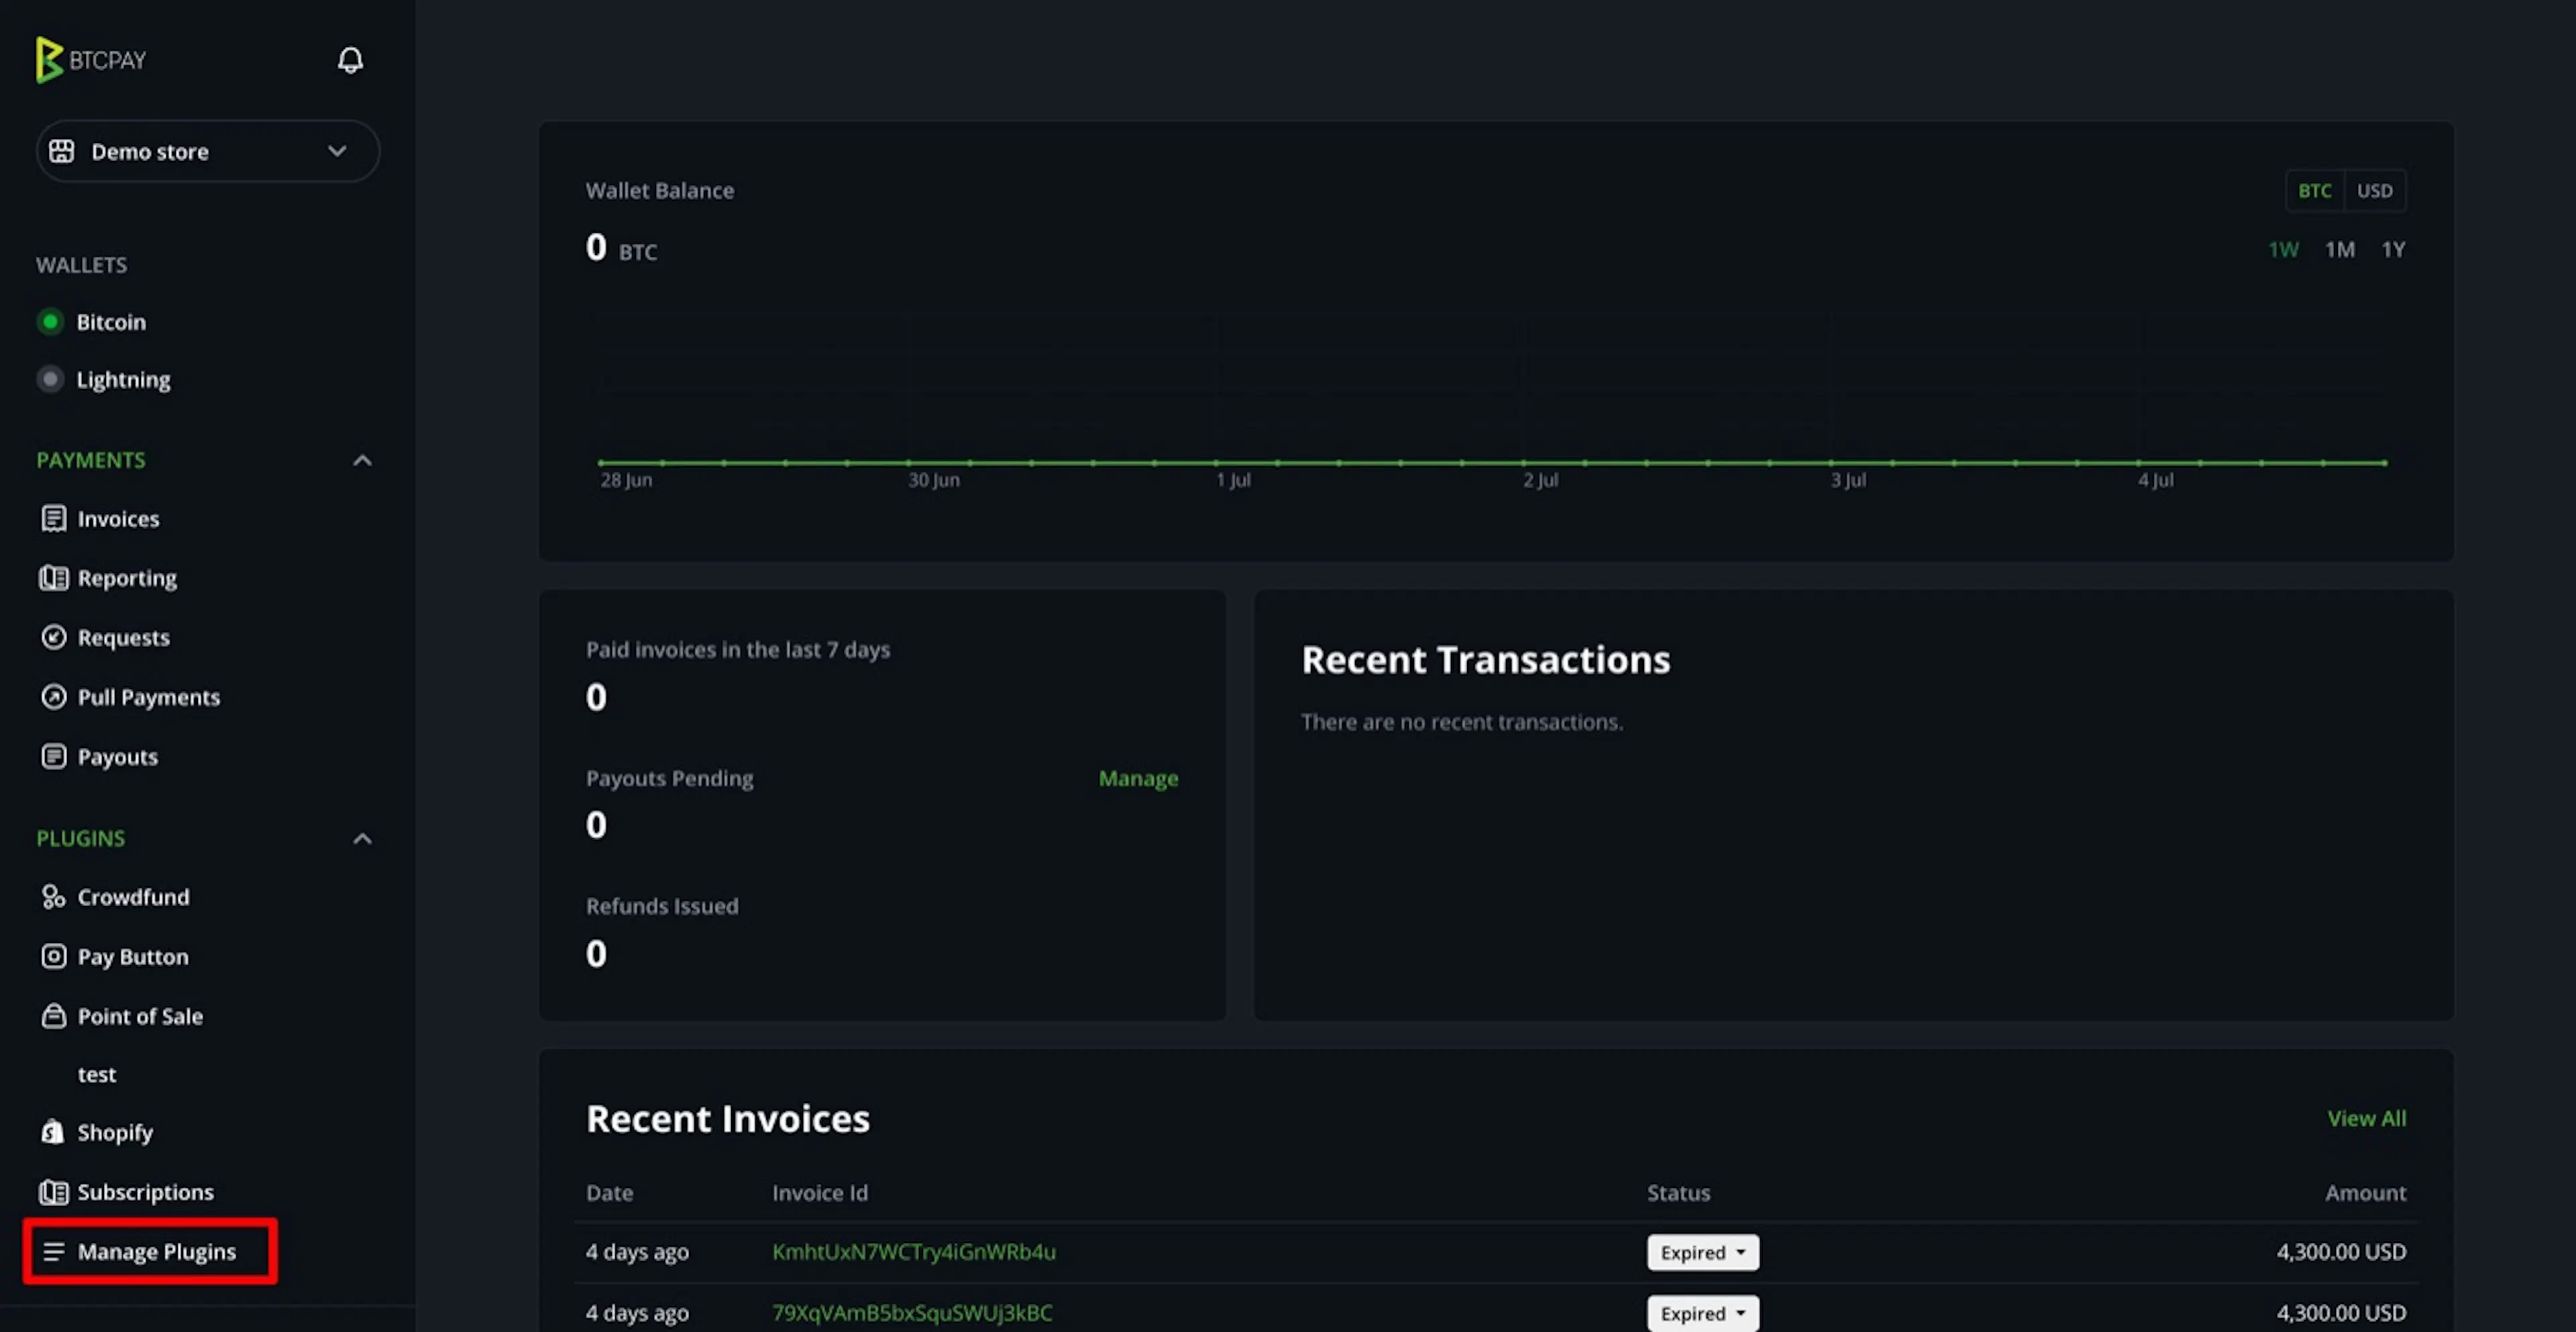Click the Manage Plugins list icon
Image resolution: width=2576 pixels, height=1332 pixels.
pyautogui.click(x=54, y=1251)
